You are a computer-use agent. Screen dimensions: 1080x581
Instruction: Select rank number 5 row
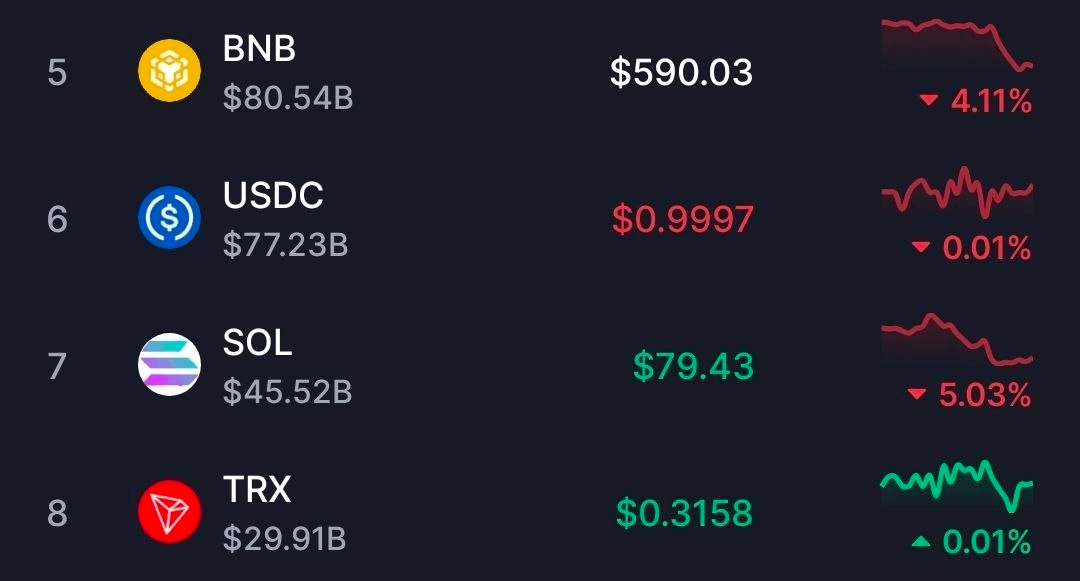(x=57, y=72)
